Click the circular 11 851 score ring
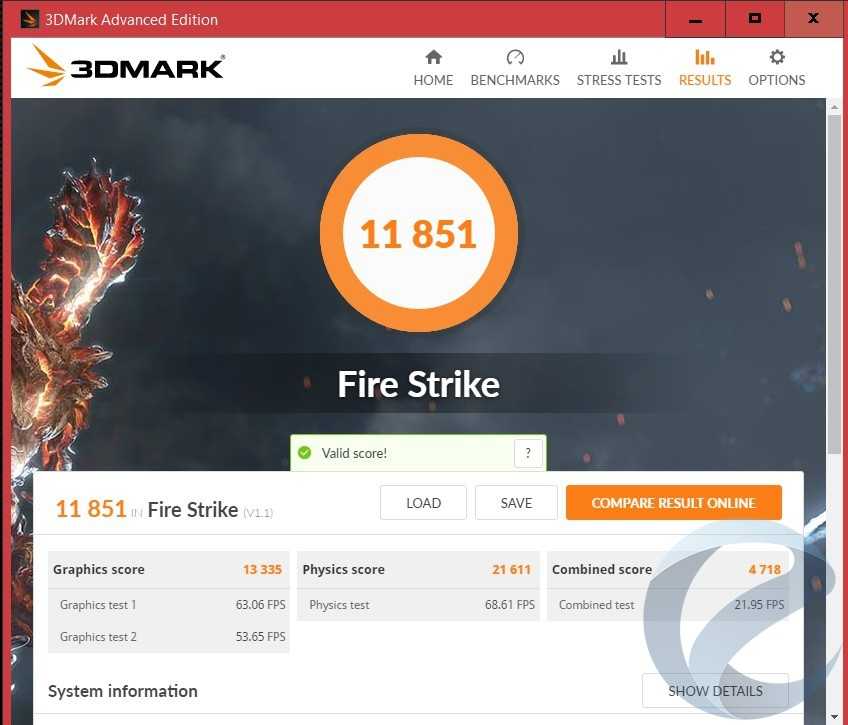848x725 pixels. (x=419, y=233)
